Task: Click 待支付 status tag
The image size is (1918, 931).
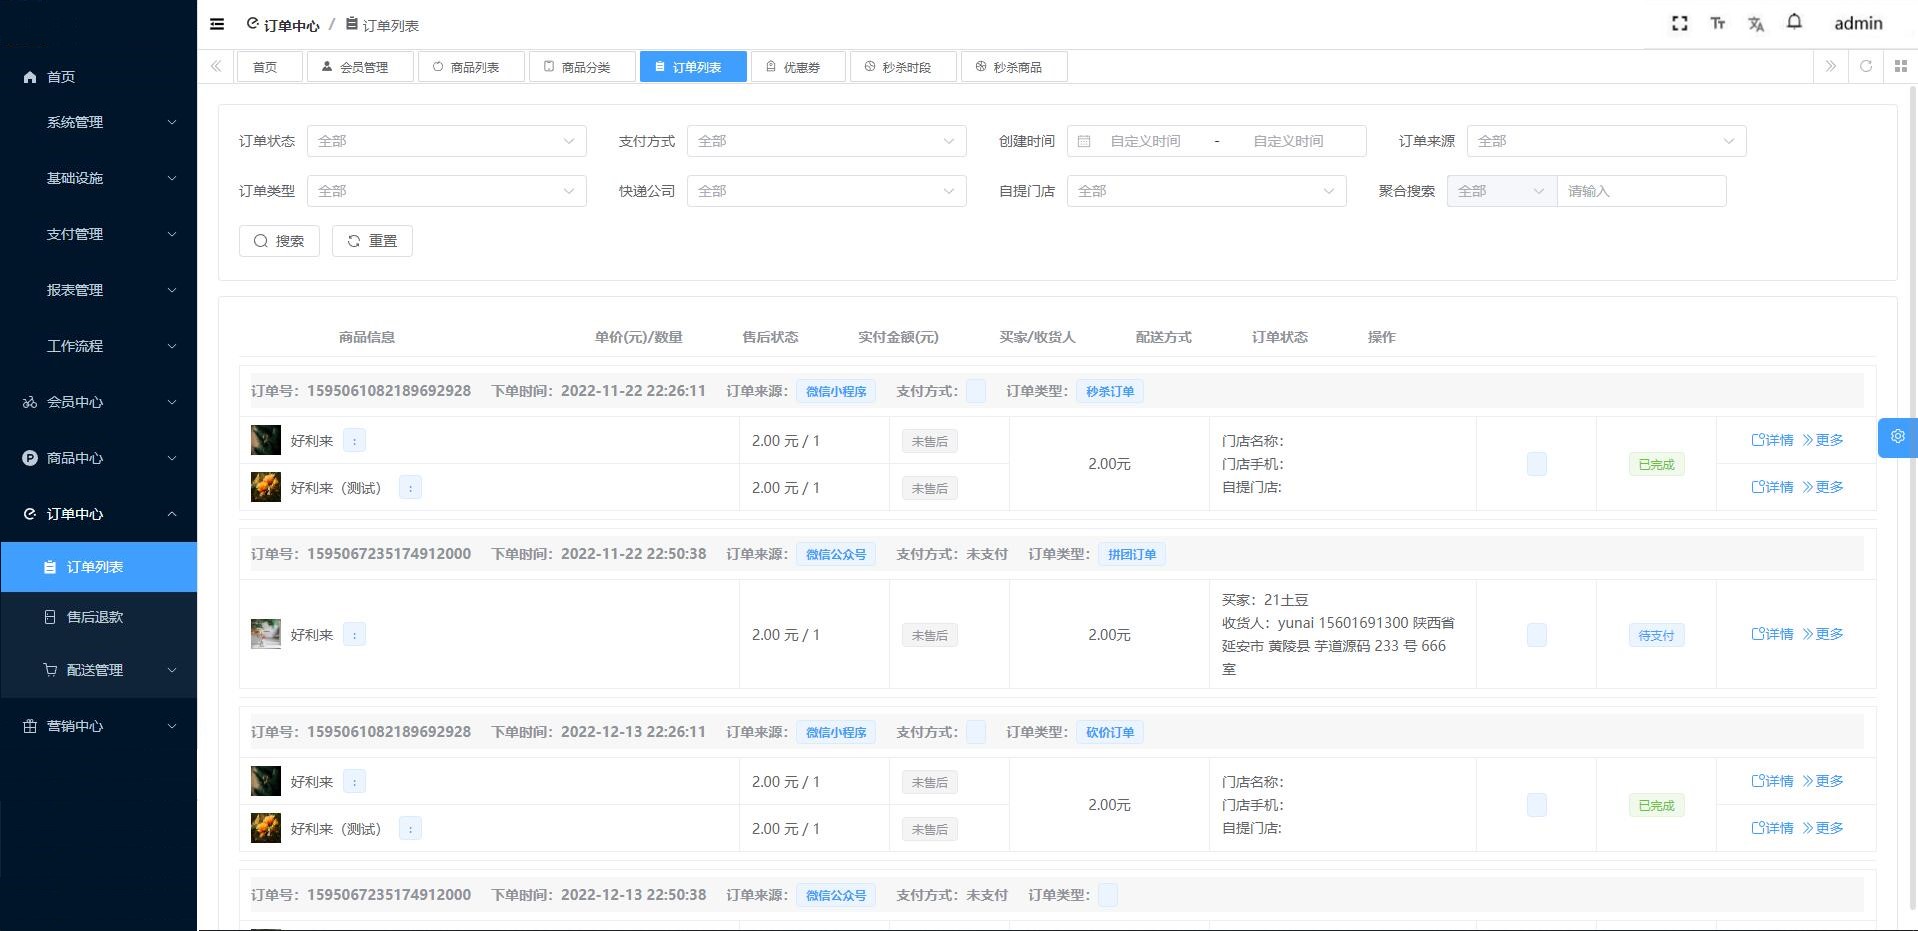Action: tap(1656, 635)
